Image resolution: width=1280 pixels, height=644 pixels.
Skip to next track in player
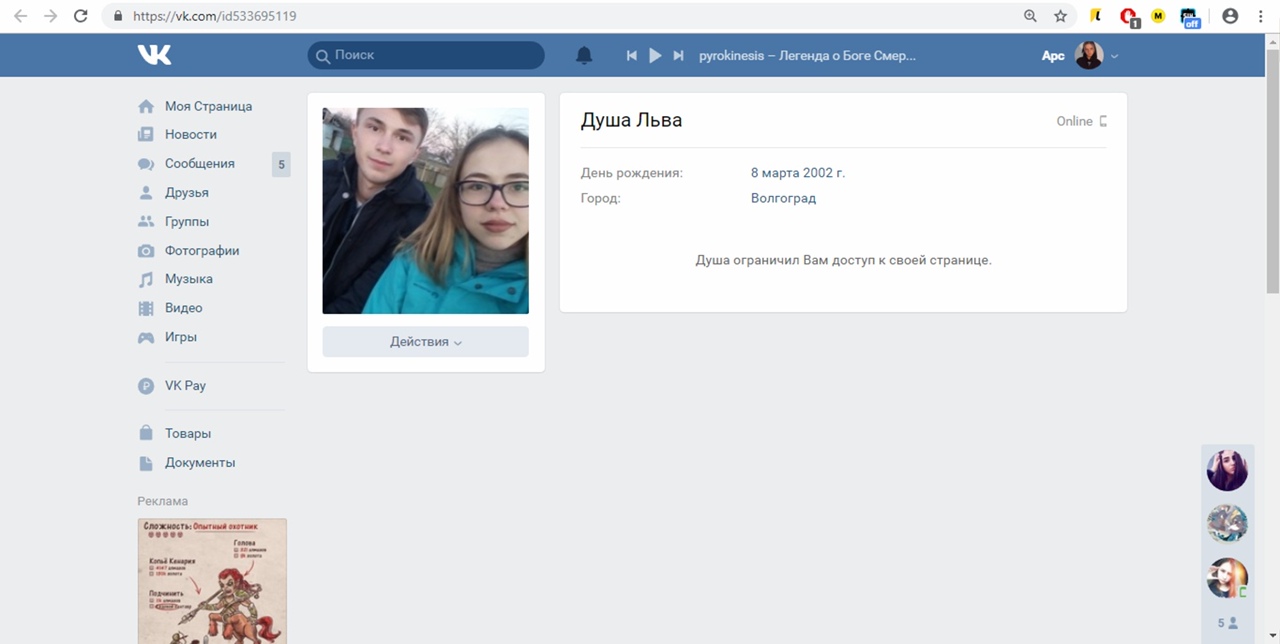tap(678, 56)
